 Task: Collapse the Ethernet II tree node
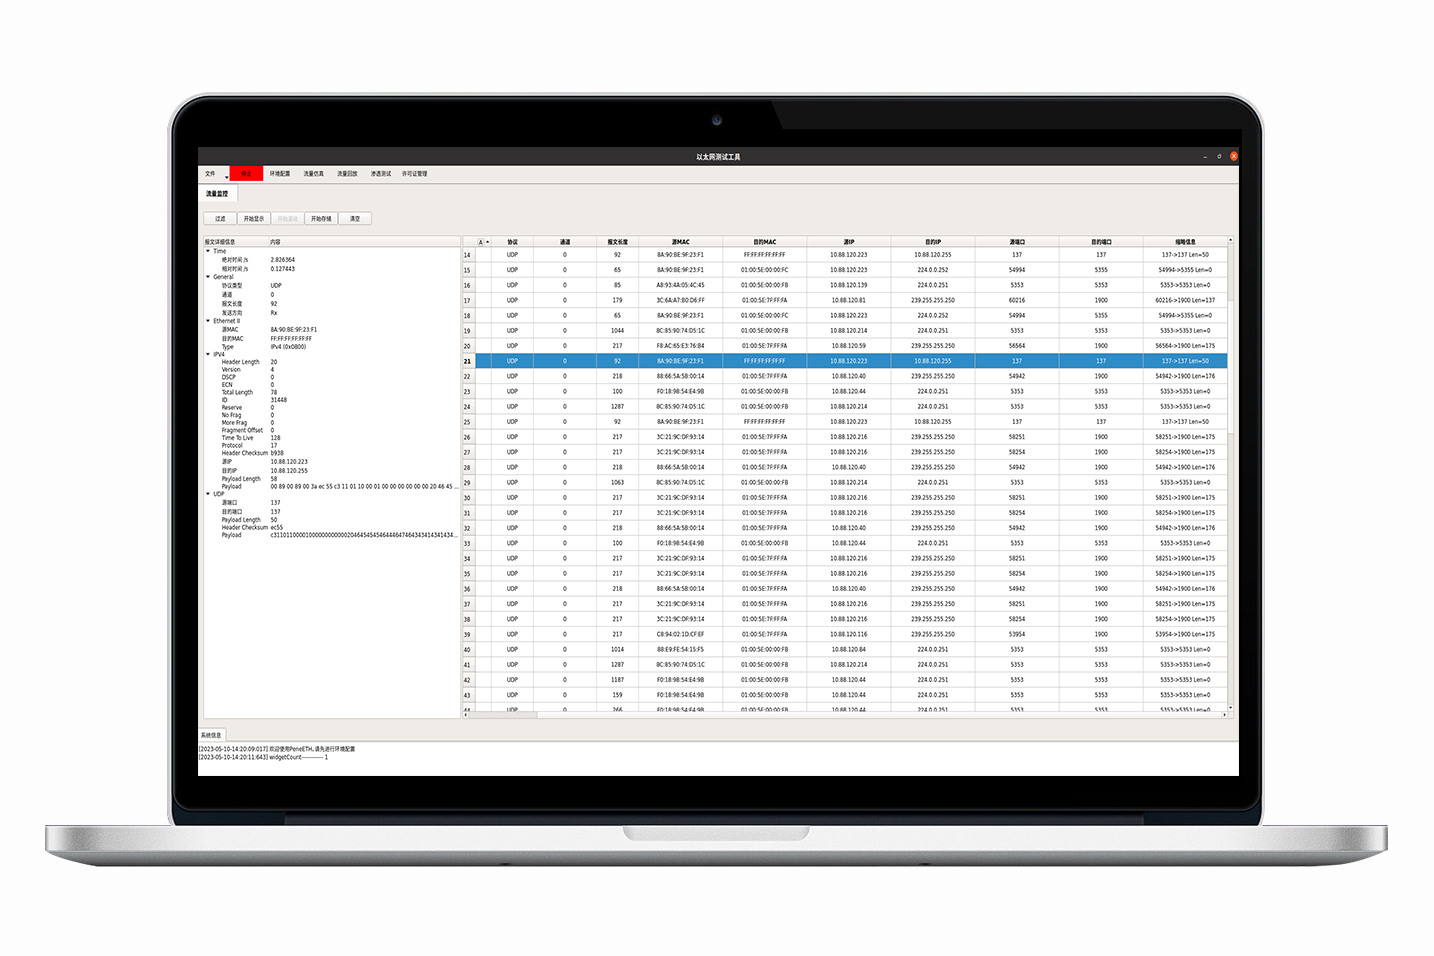click(x=208, y=321)
